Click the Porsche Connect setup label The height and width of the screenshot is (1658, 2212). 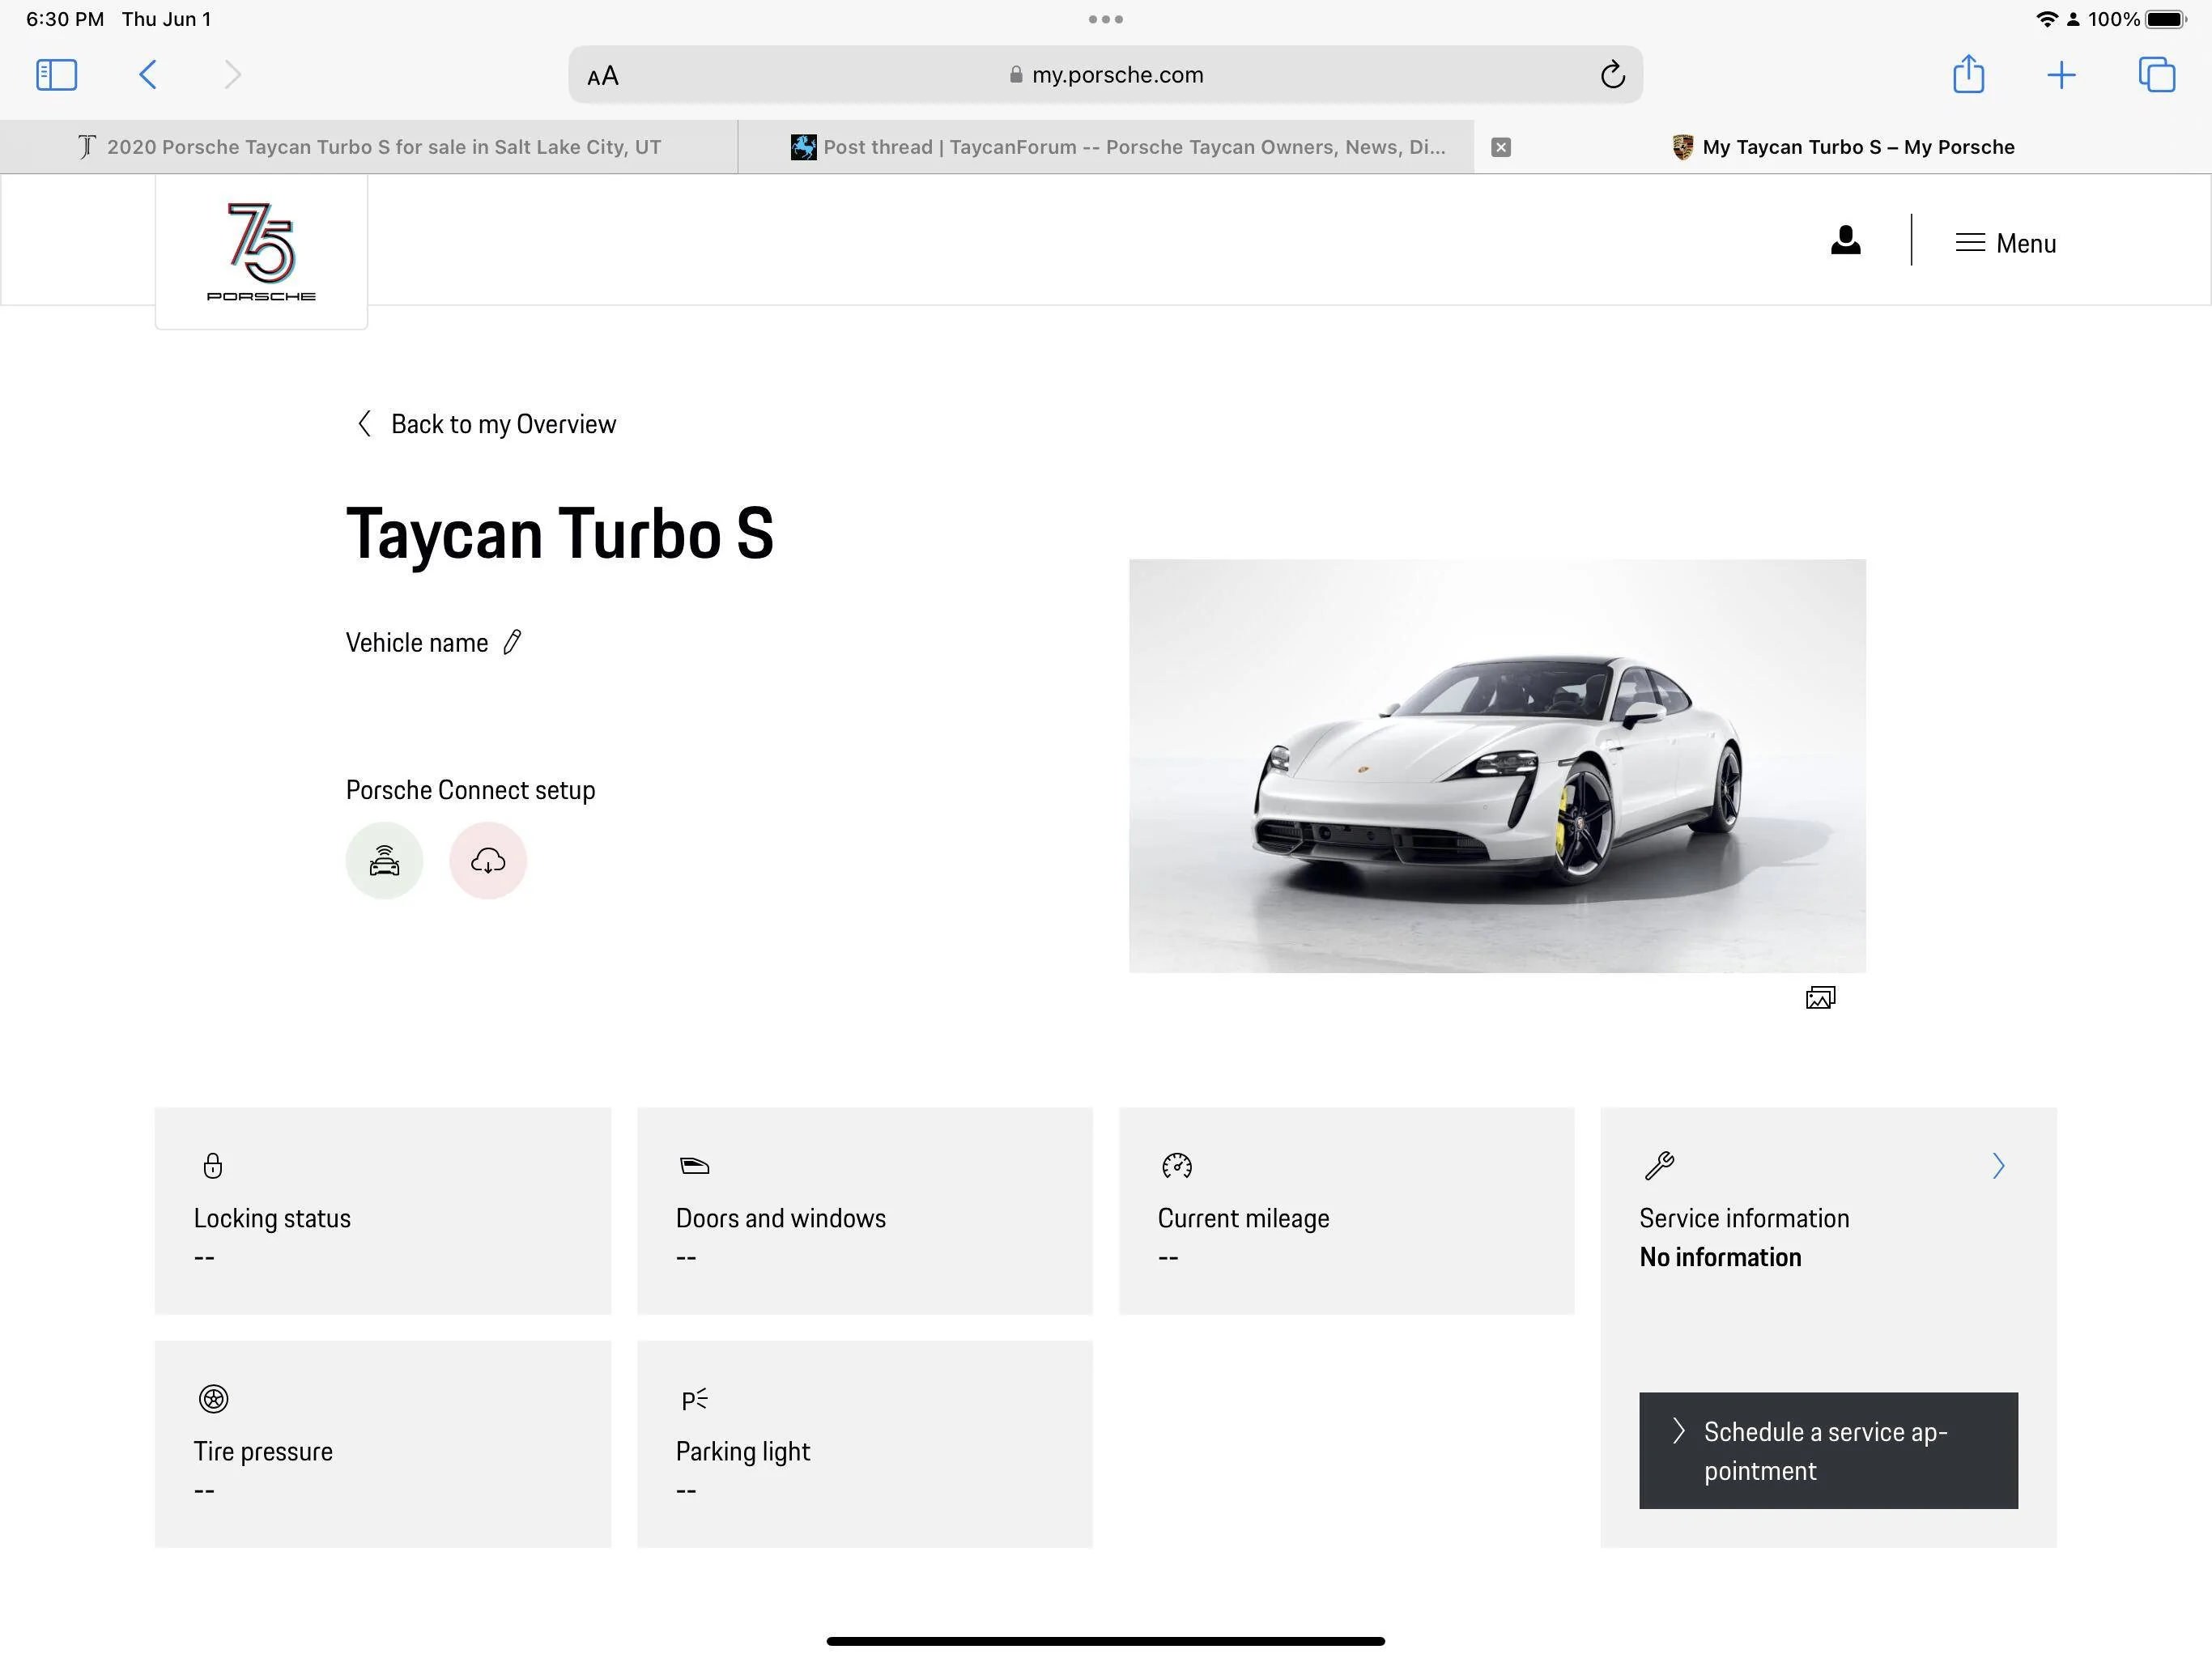470,790
